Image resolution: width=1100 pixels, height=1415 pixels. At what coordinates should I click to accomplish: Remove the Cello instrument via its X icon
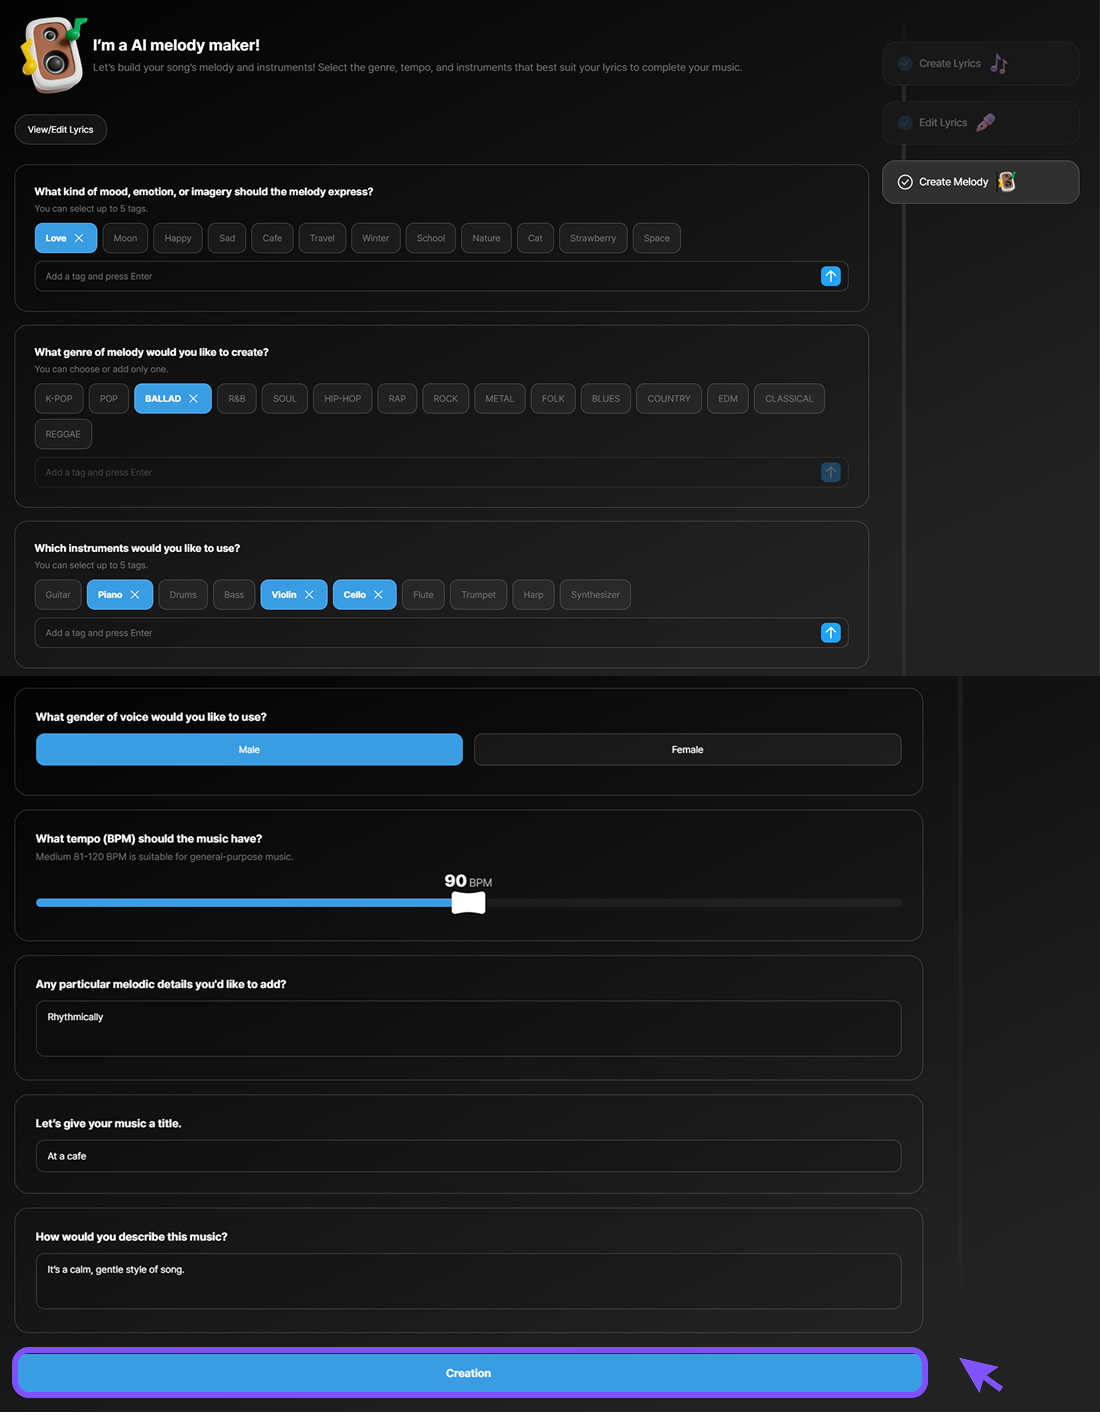[378, 595]
